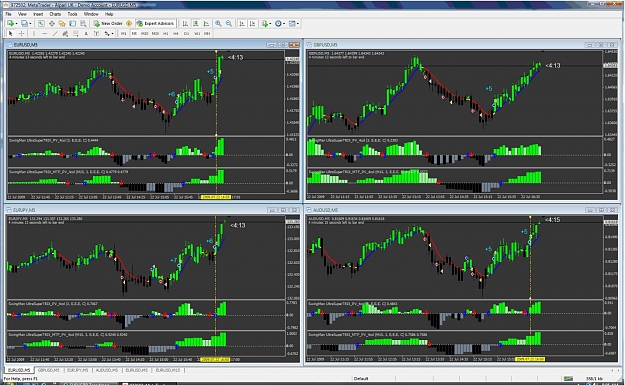Switch chart to Bar Chart mode
This screenshot has height=385, width=625.
tap(185, 24)
